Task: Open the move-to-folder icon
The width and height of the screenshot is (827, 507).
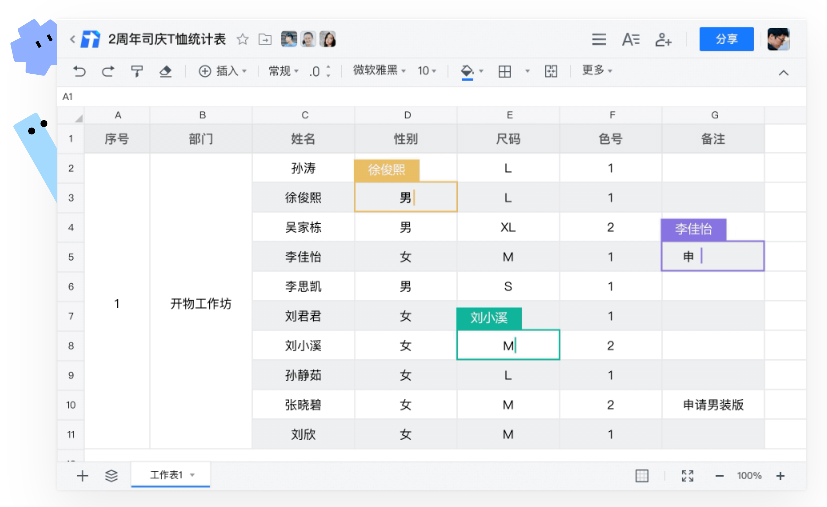Action: click(x=265, y=39)
